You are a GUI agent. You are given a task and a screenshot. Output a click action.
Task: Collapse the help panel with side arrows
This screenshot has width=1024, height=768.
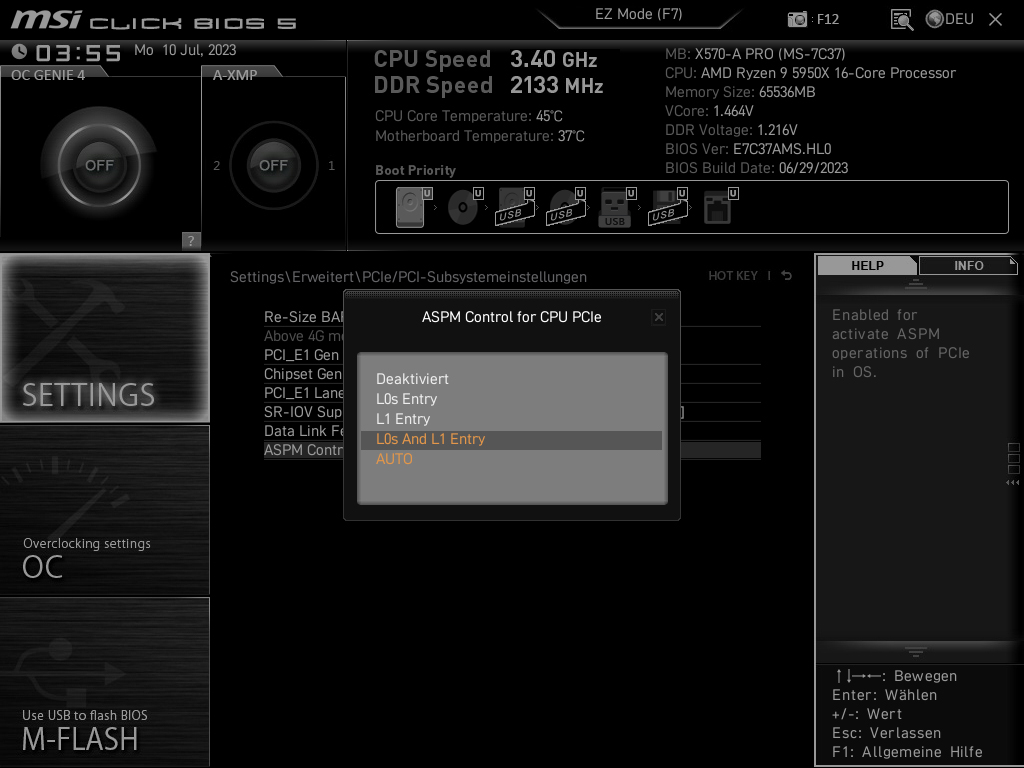1013,483
